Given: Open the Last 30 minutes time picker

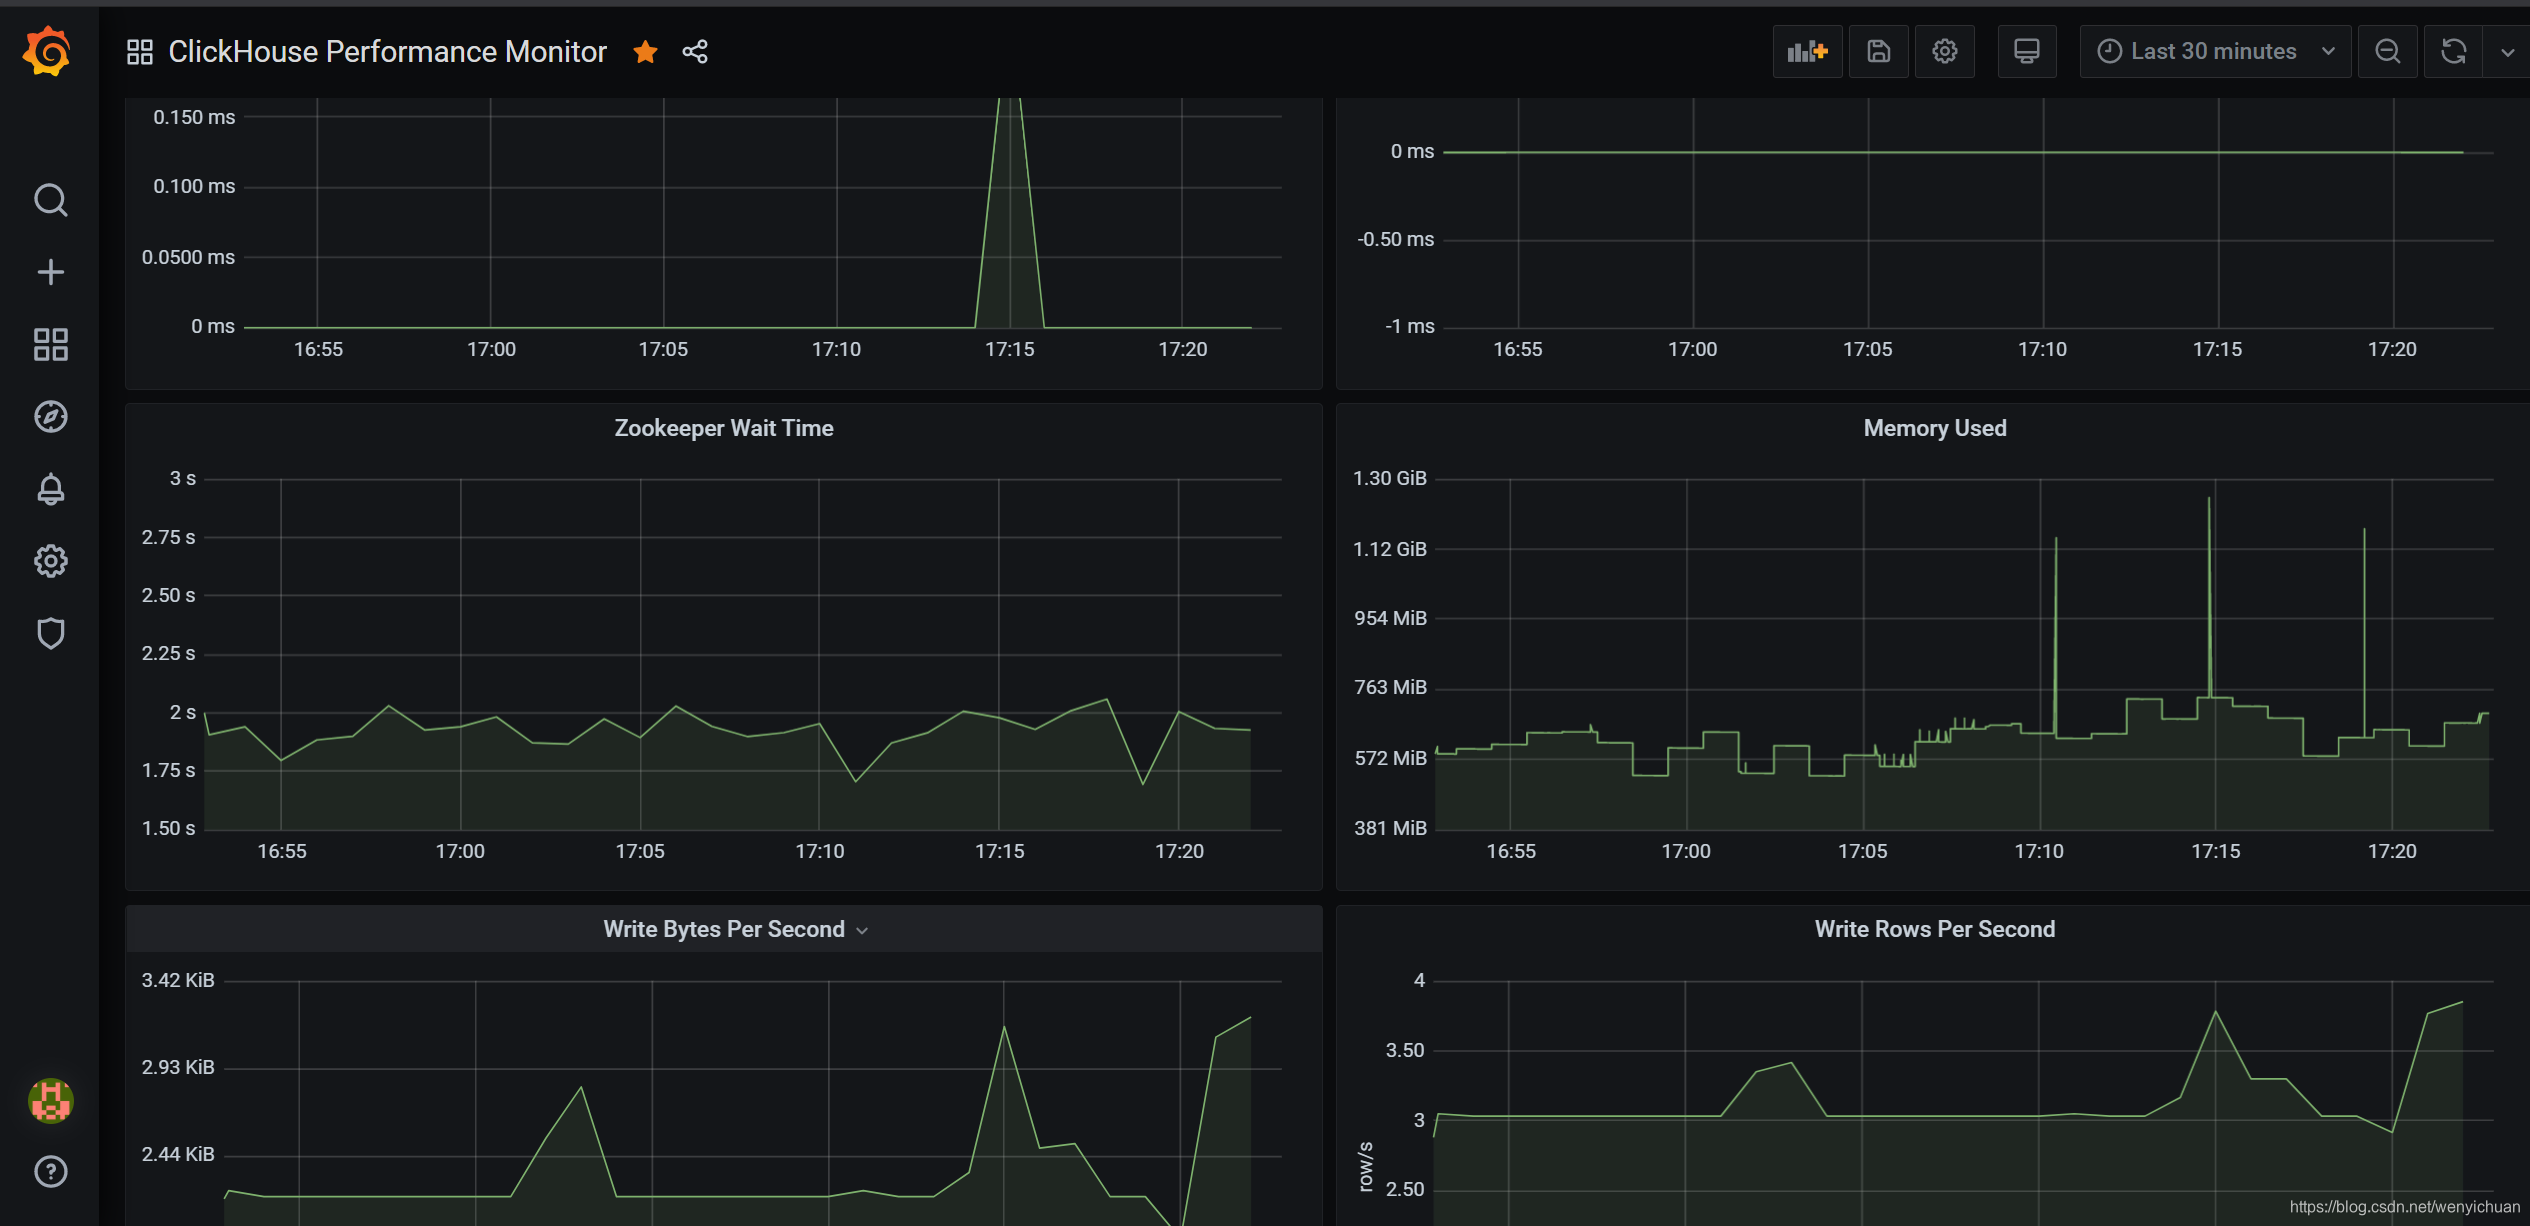Looking at the screenshot, I should [2215, 51].
